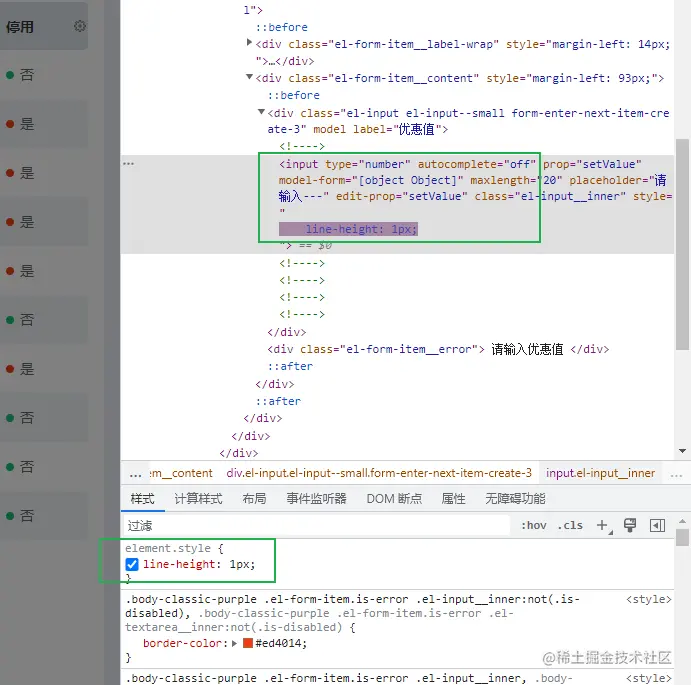Viewport: 691px width, 685px height.
Task: Click the DOM tree scroll-down arrow
Action: coord(683,451)
